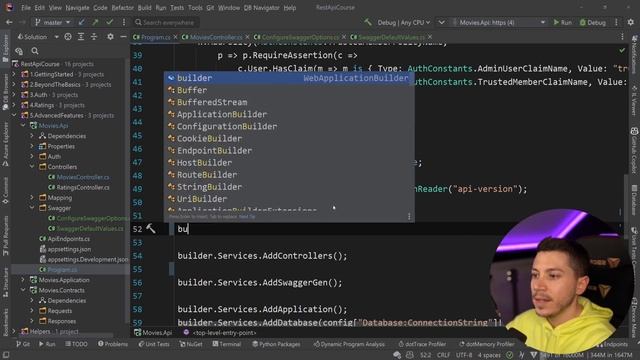The image size is (640, 360).
Task: Open the TODO tool window
Action: (x=76, y=344)
